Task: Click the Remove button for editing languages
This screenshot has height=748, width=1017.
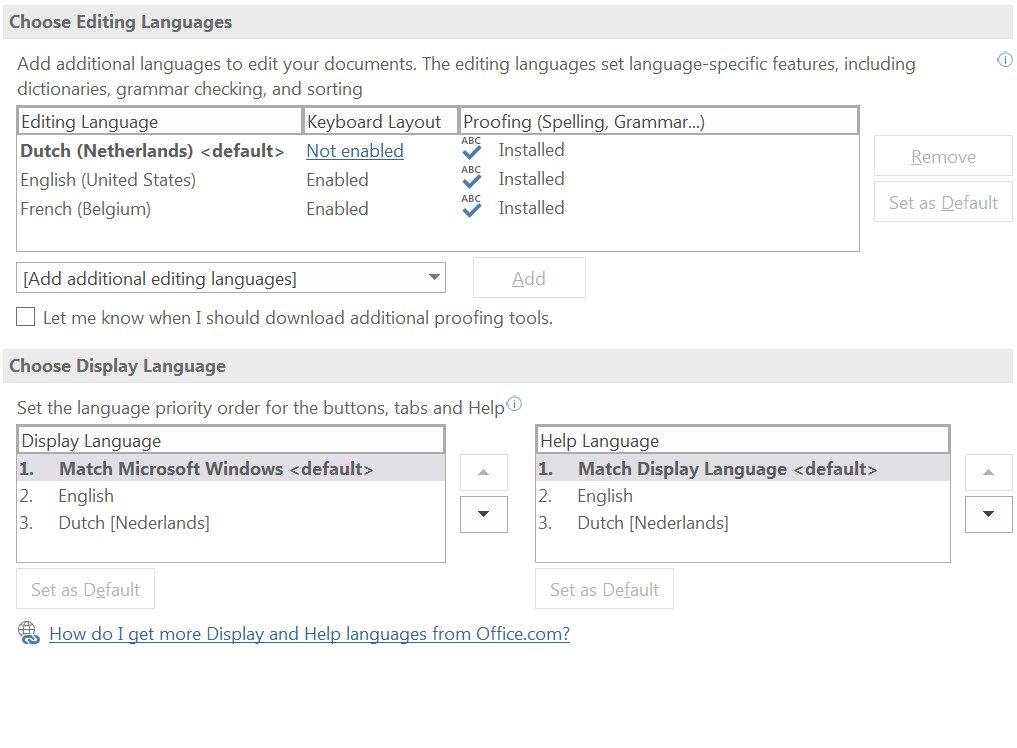Action: 943,157
